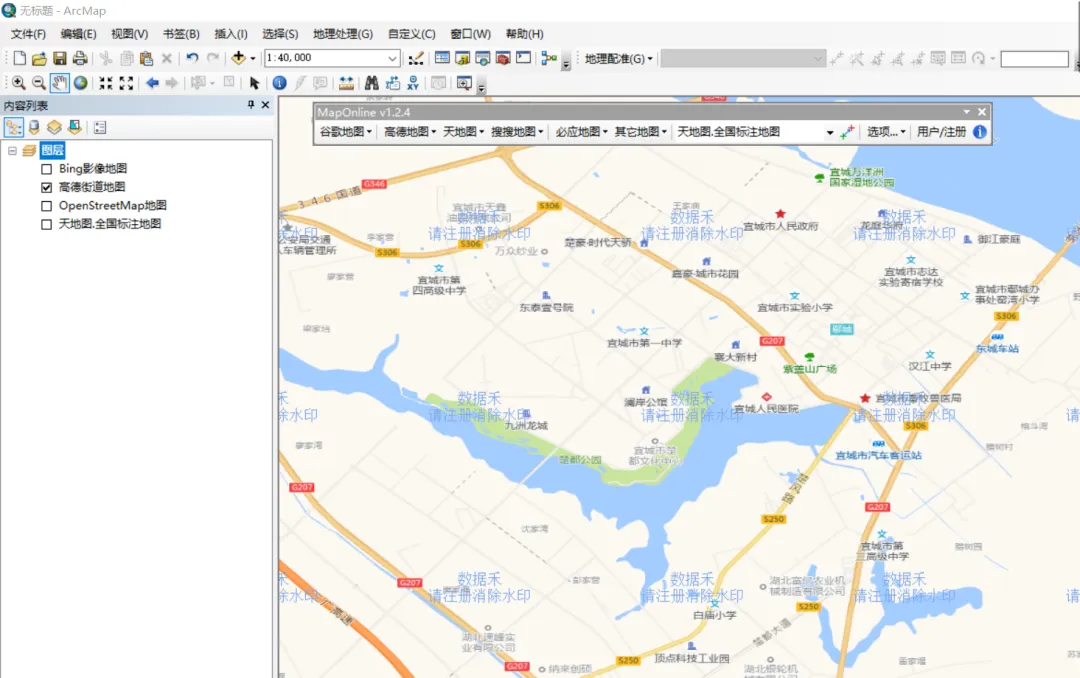Expand the 天地图 dropdown menu
This screenshot has width=1080, height=678.
(463, 132)
